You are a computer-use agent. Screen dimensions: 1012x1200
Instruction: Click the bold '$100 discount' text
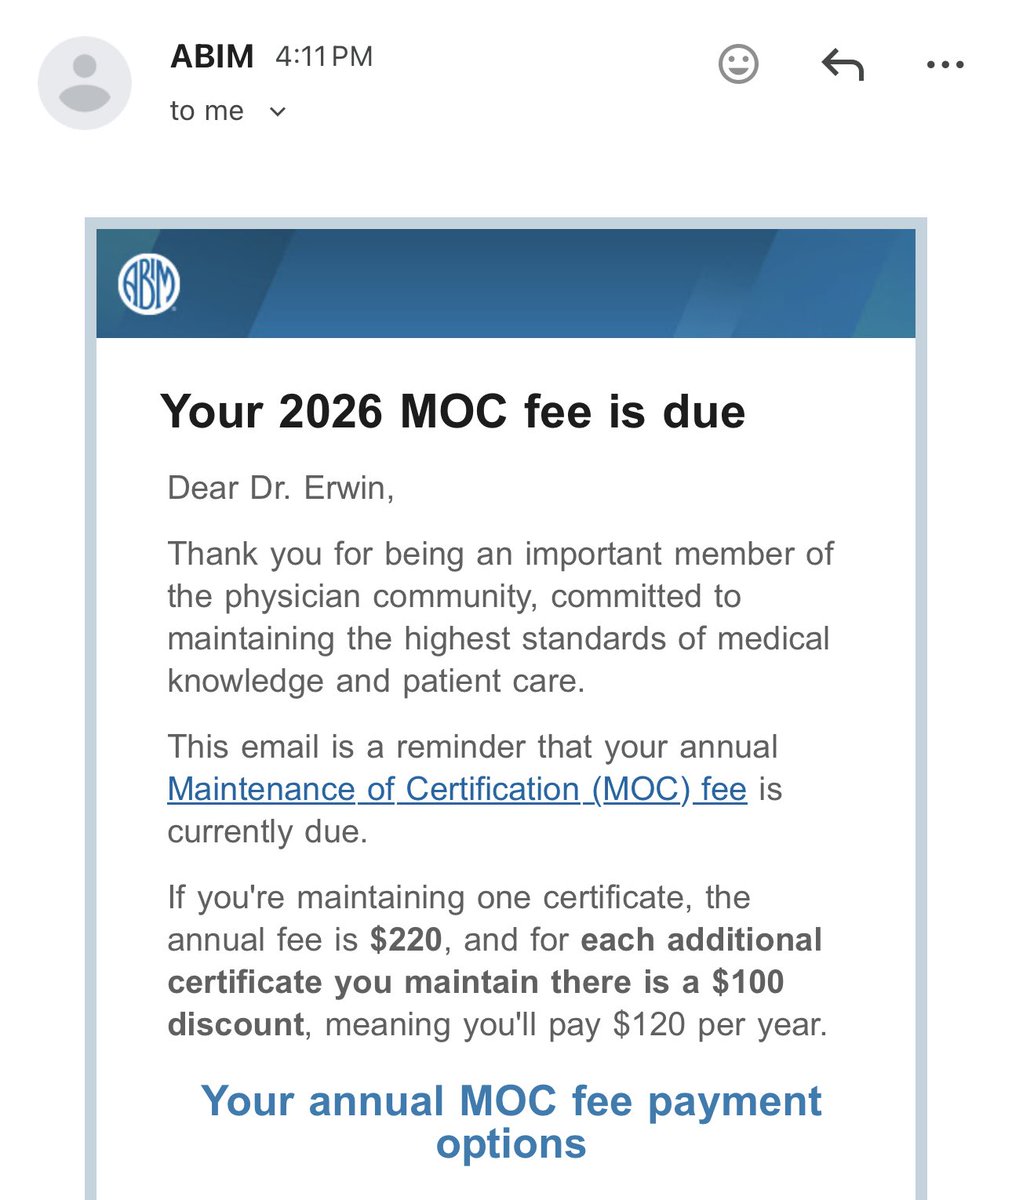[x=476, y=1003]
